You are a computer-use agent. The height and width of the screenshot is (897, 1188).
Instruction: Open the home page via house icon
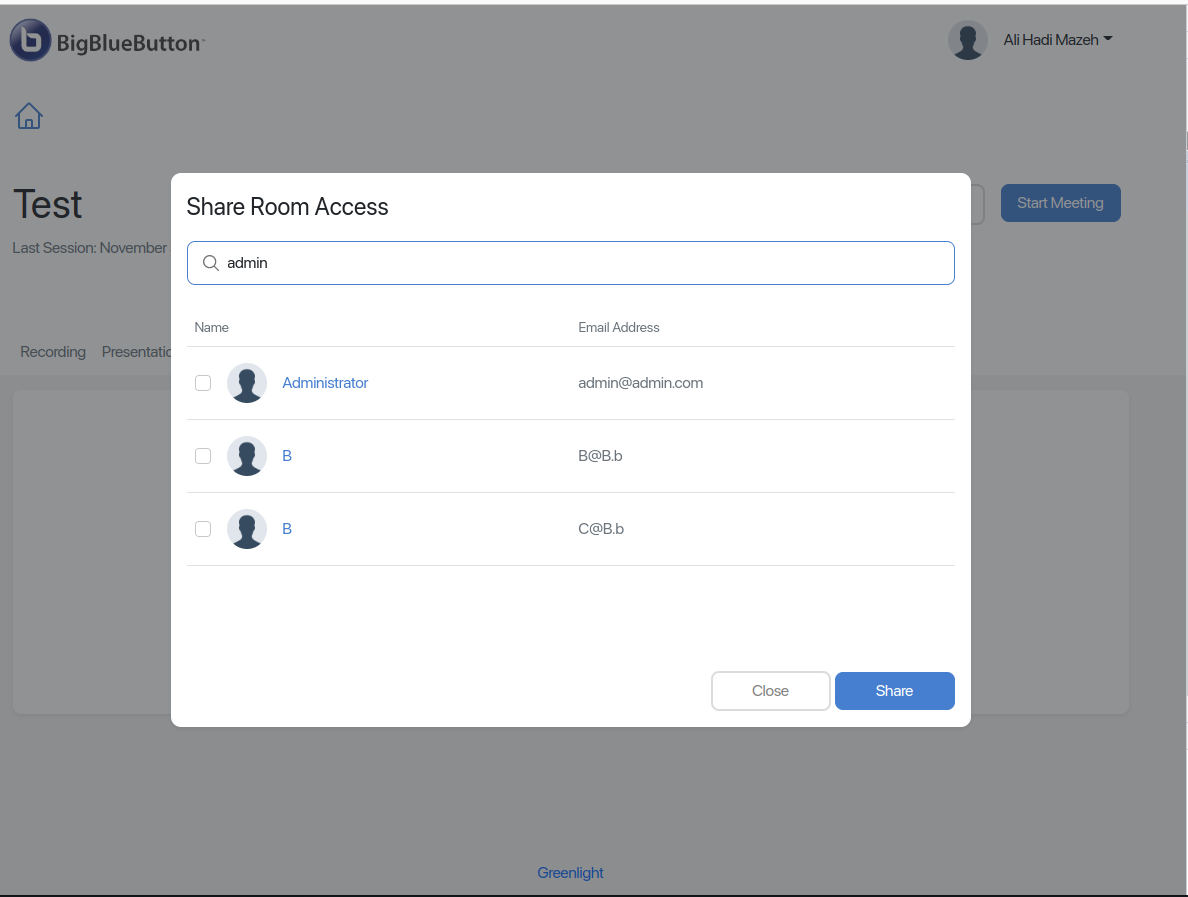[x=28, y=116]
